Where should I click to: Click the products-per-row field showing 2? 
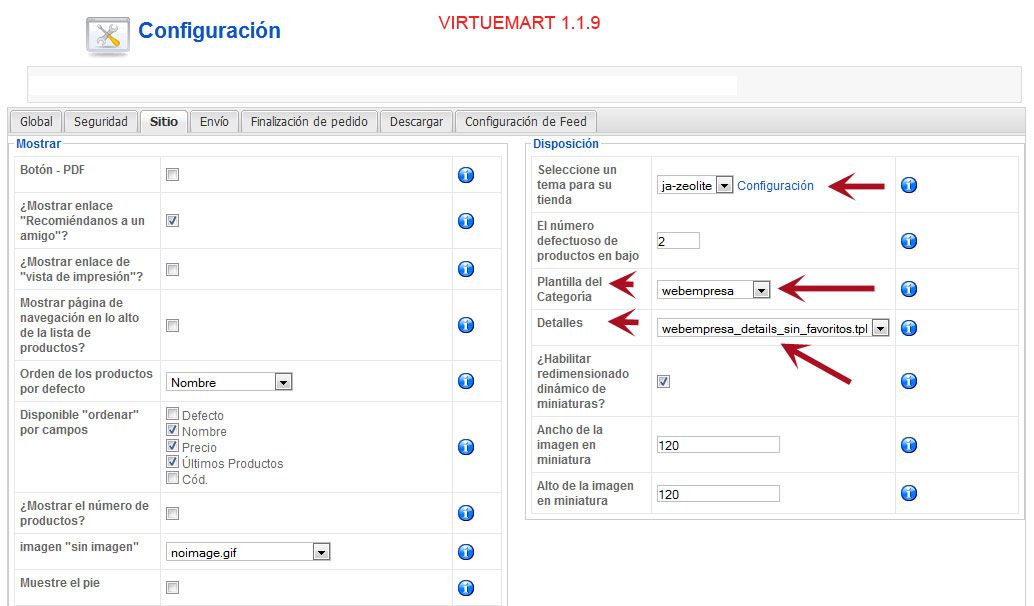tap(678, 241)
